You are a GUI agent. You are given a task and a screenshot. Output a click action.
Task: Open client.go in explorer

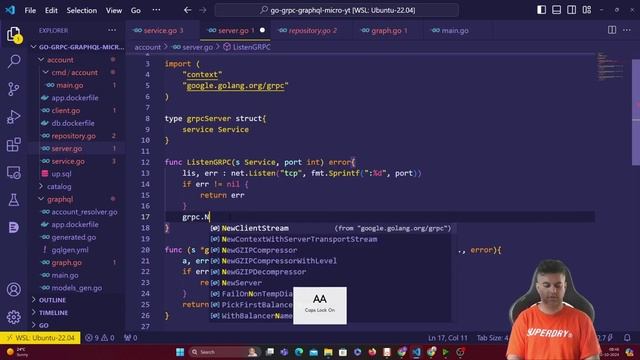(78, 110)
